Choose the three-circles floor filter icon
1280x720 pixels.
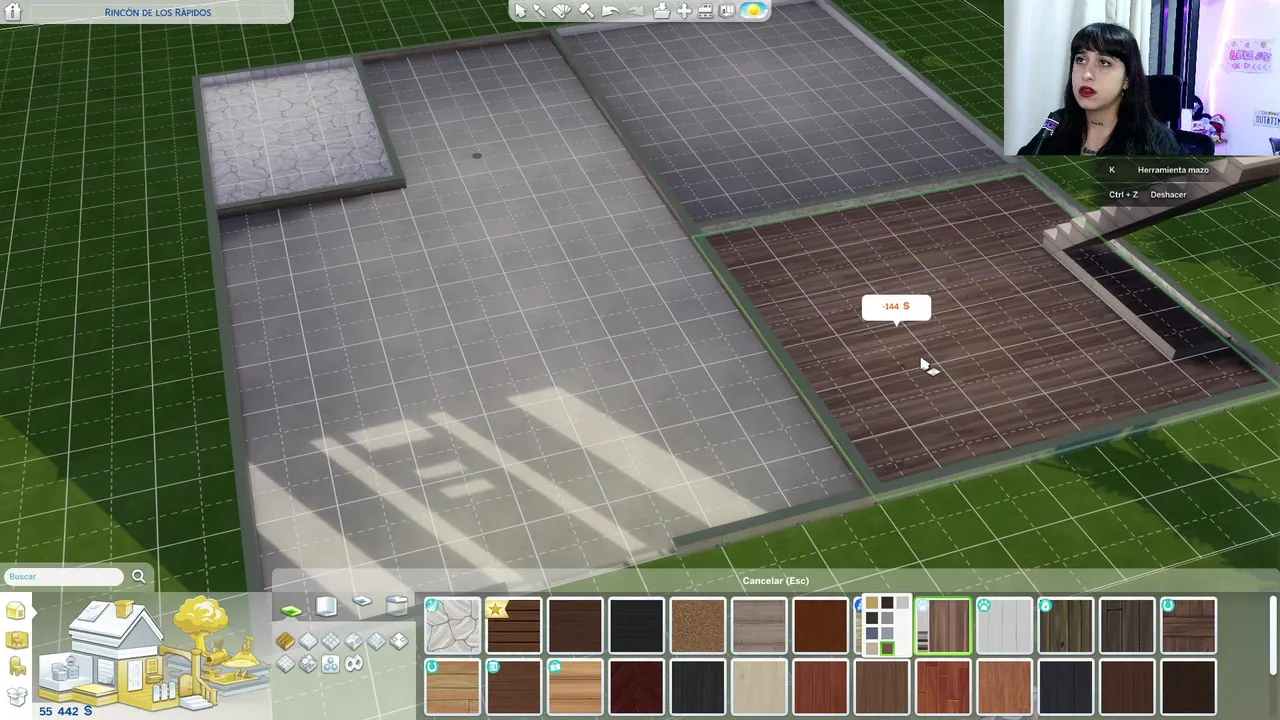coord(331,664)
